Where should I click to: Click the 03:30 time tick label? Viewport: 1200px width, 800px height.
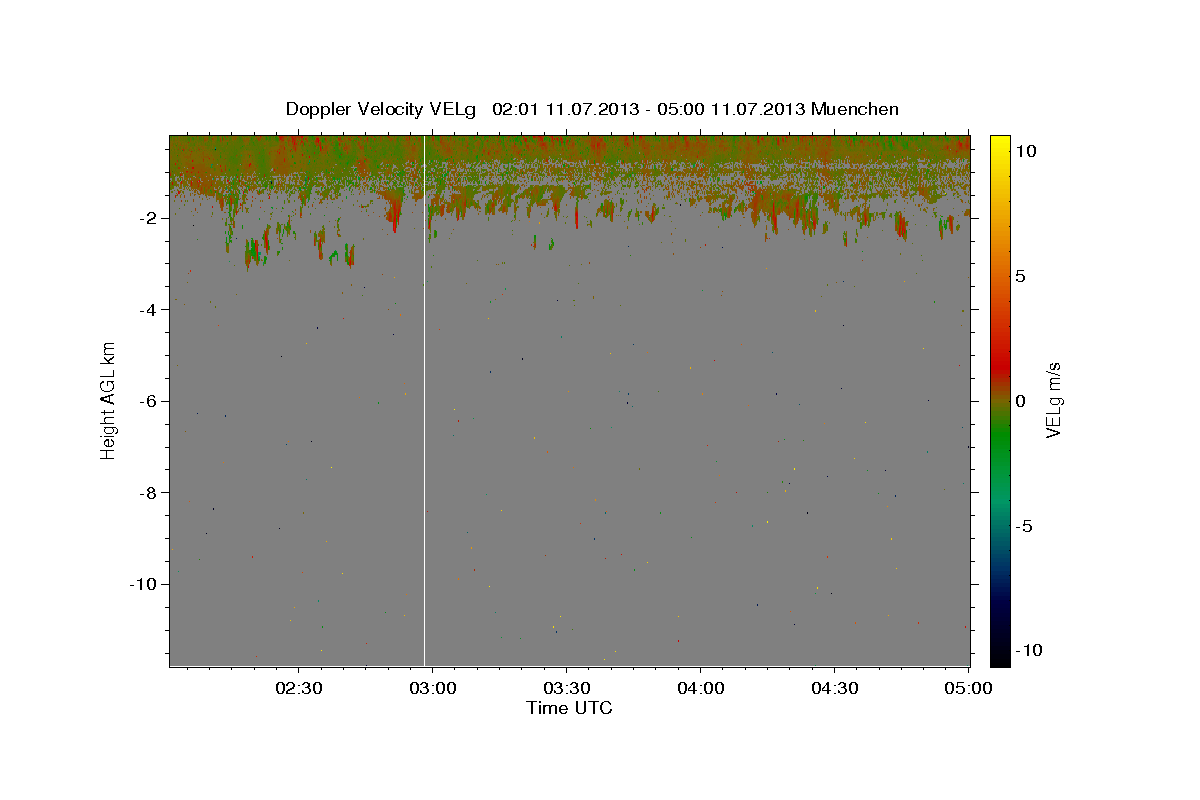click(x=567, y=689)
